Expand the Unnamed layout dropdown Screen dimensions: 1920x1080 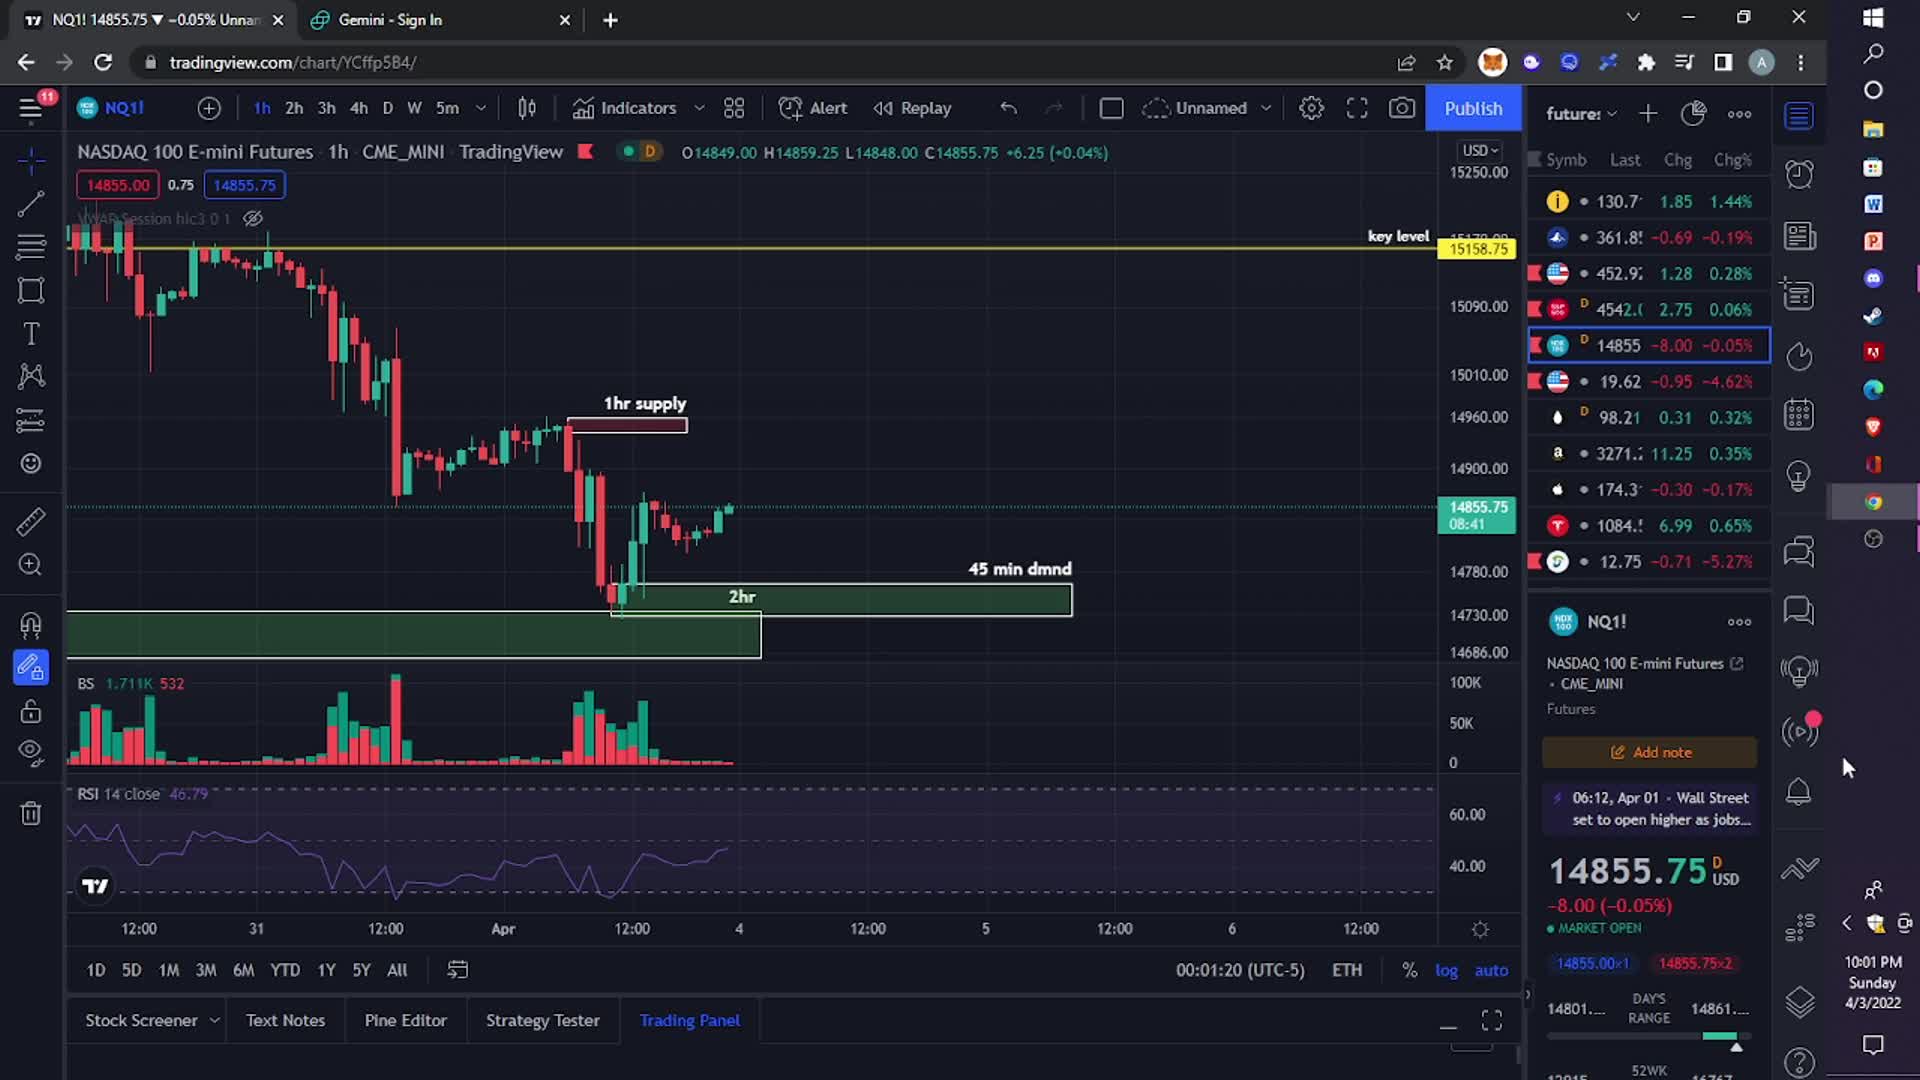1266,108
